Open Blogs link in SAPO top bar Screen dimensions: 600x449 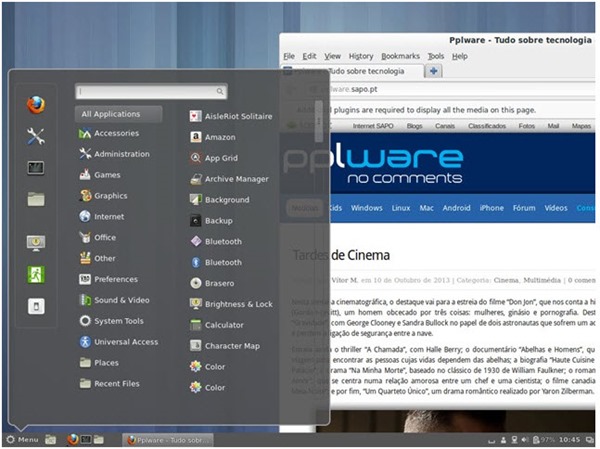(x=414, y=126)
